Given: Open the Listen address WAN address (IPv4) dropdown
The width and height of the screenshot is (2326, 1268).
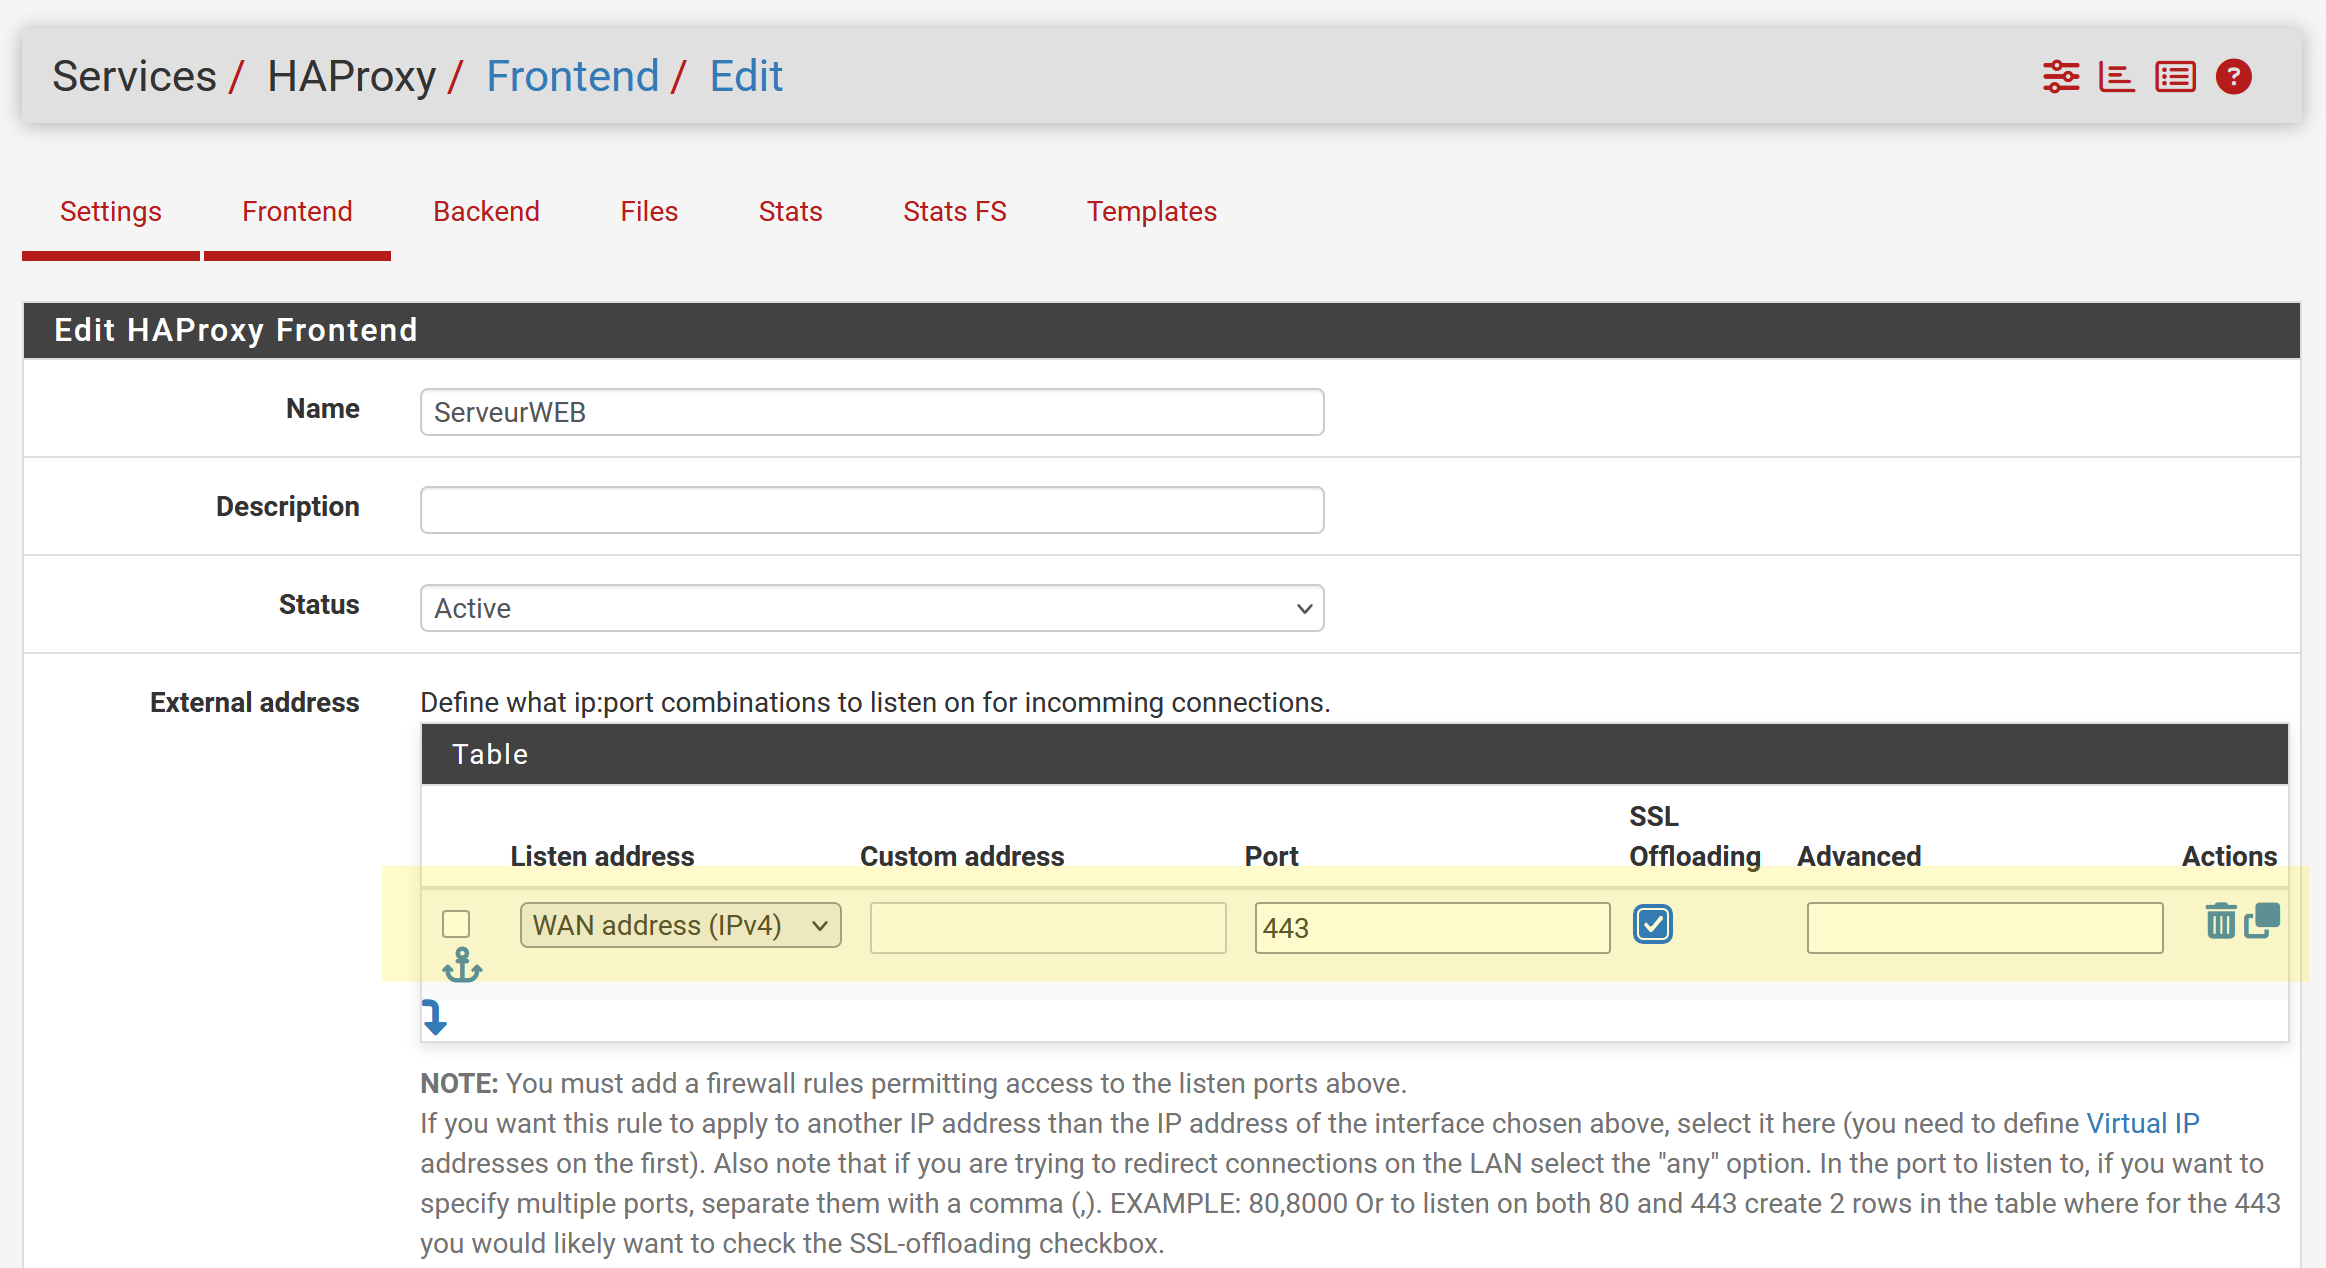Looking at the screenshot, I should (x=680, y=925).
